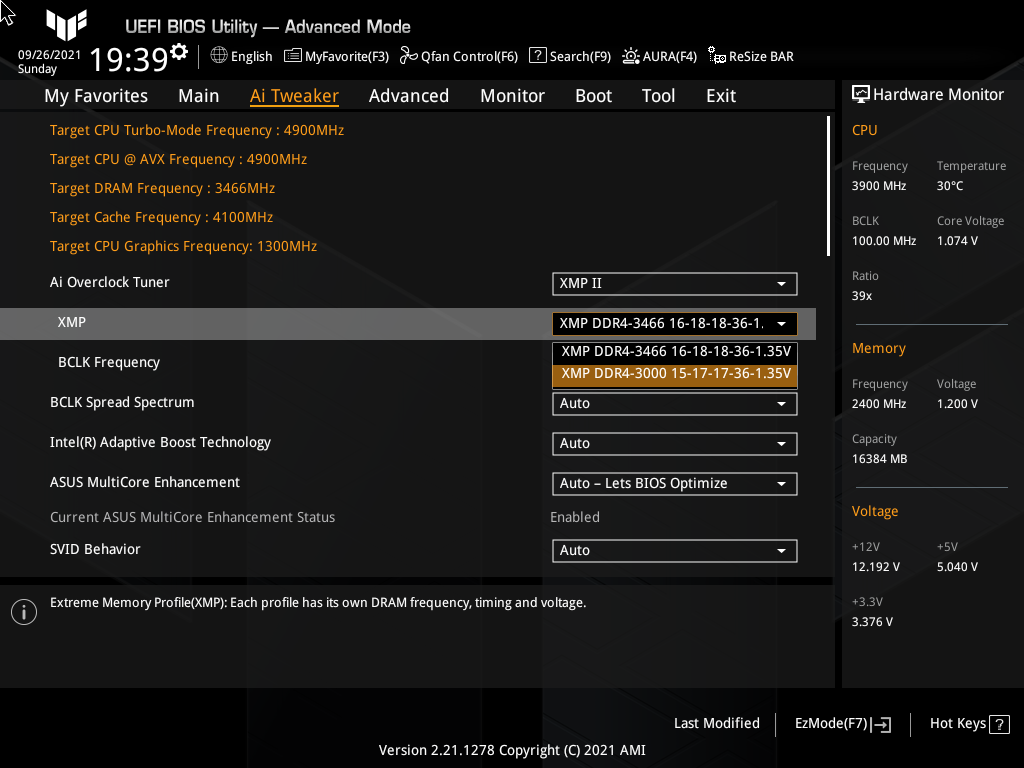This screenshot has width=1024, height=768.
Task: Open the Ai Overclock Tuner dropdown
Action: (674, 283)
